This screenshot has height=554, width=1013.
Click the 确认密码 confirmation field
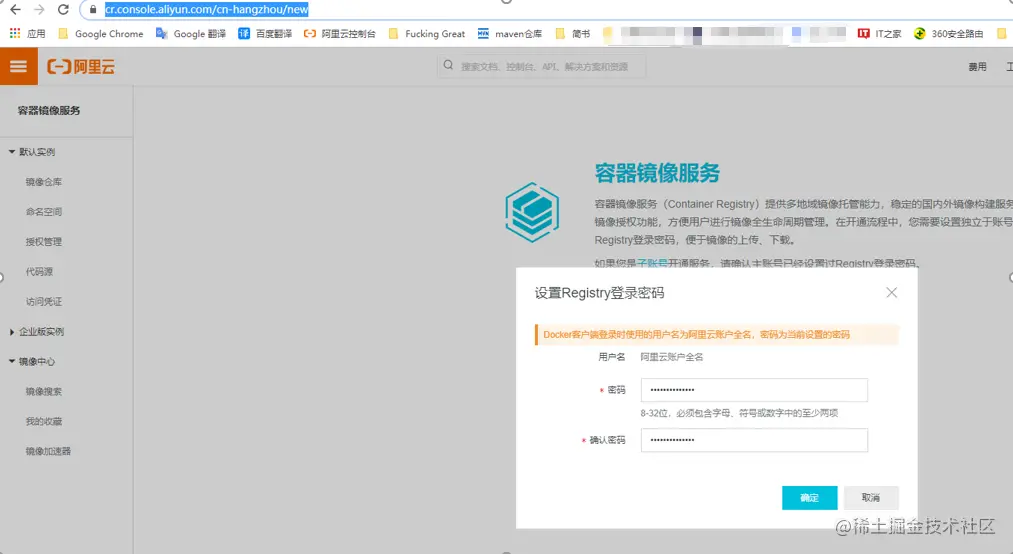tap(754, 440)
